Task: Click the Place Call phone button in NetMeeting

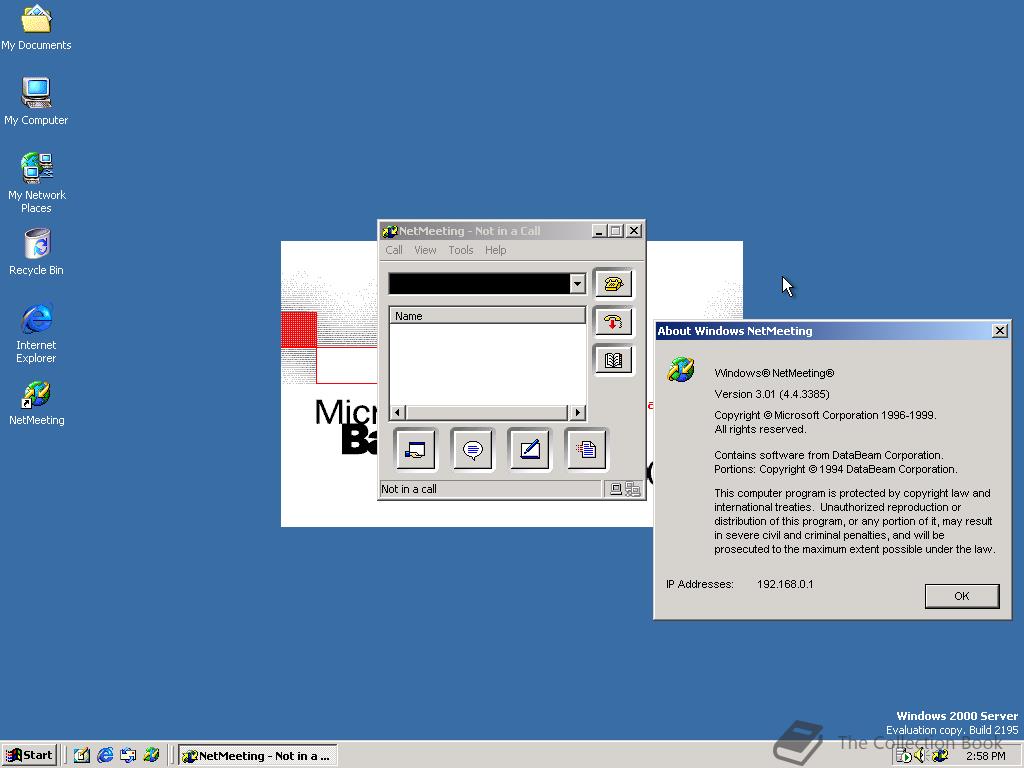Action: [x=613, y=283]
